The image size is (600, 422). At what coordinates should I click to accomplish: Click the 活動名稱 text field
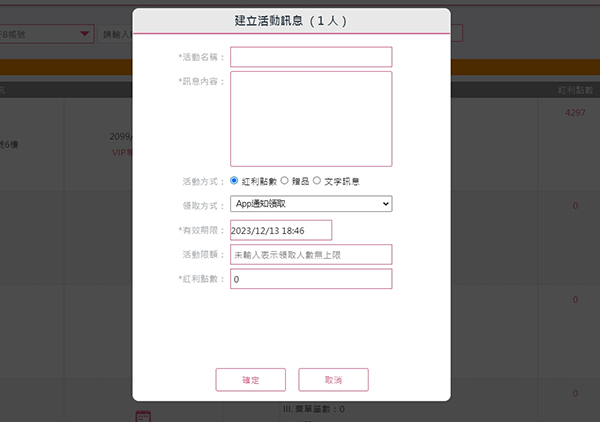pyautogui.click(x=311, y=57)
